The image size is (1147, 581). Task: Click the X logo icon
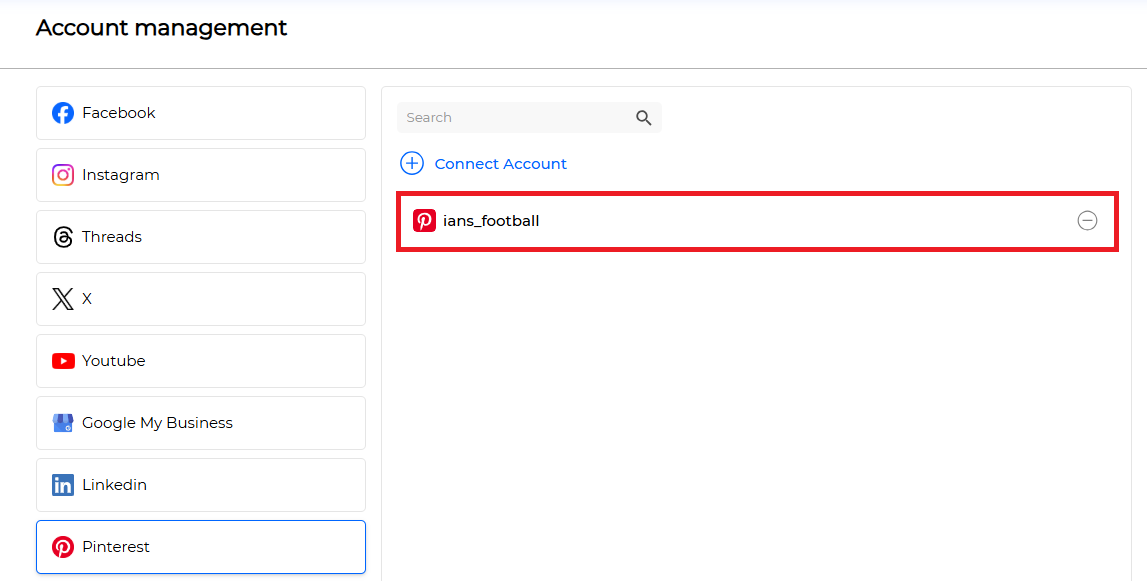63,299
